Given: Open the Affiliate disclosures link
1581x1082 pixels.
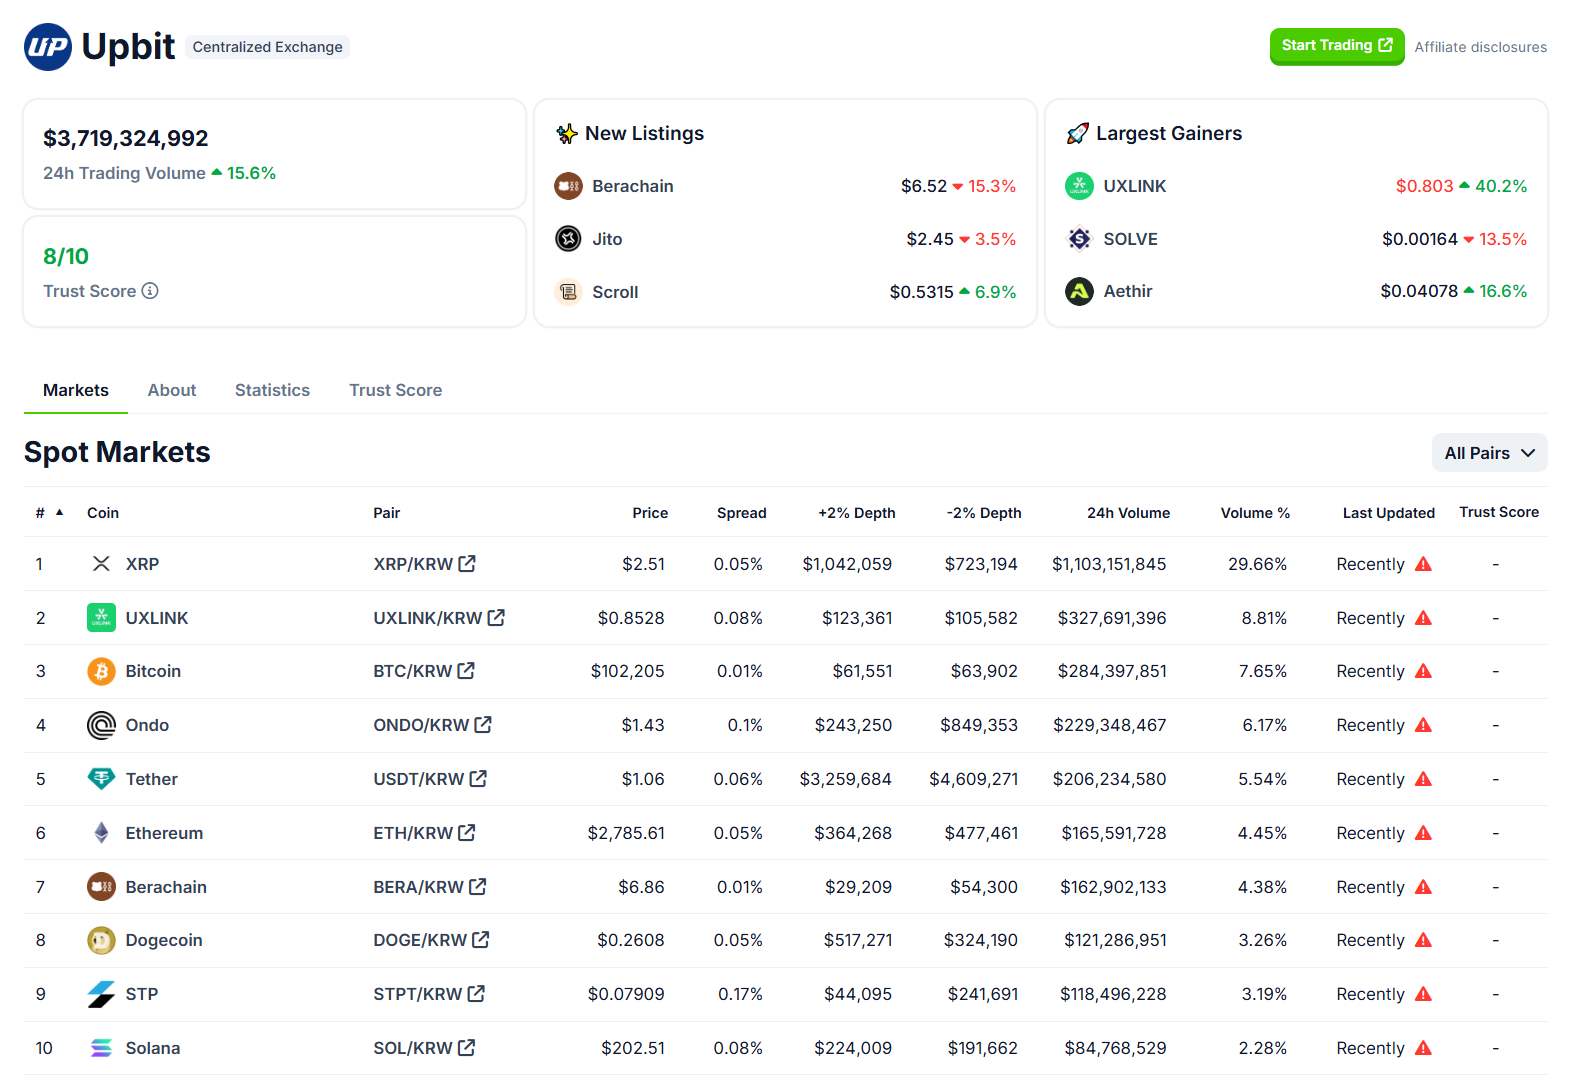Looking at the screenshot, I should coord(1480,47).
